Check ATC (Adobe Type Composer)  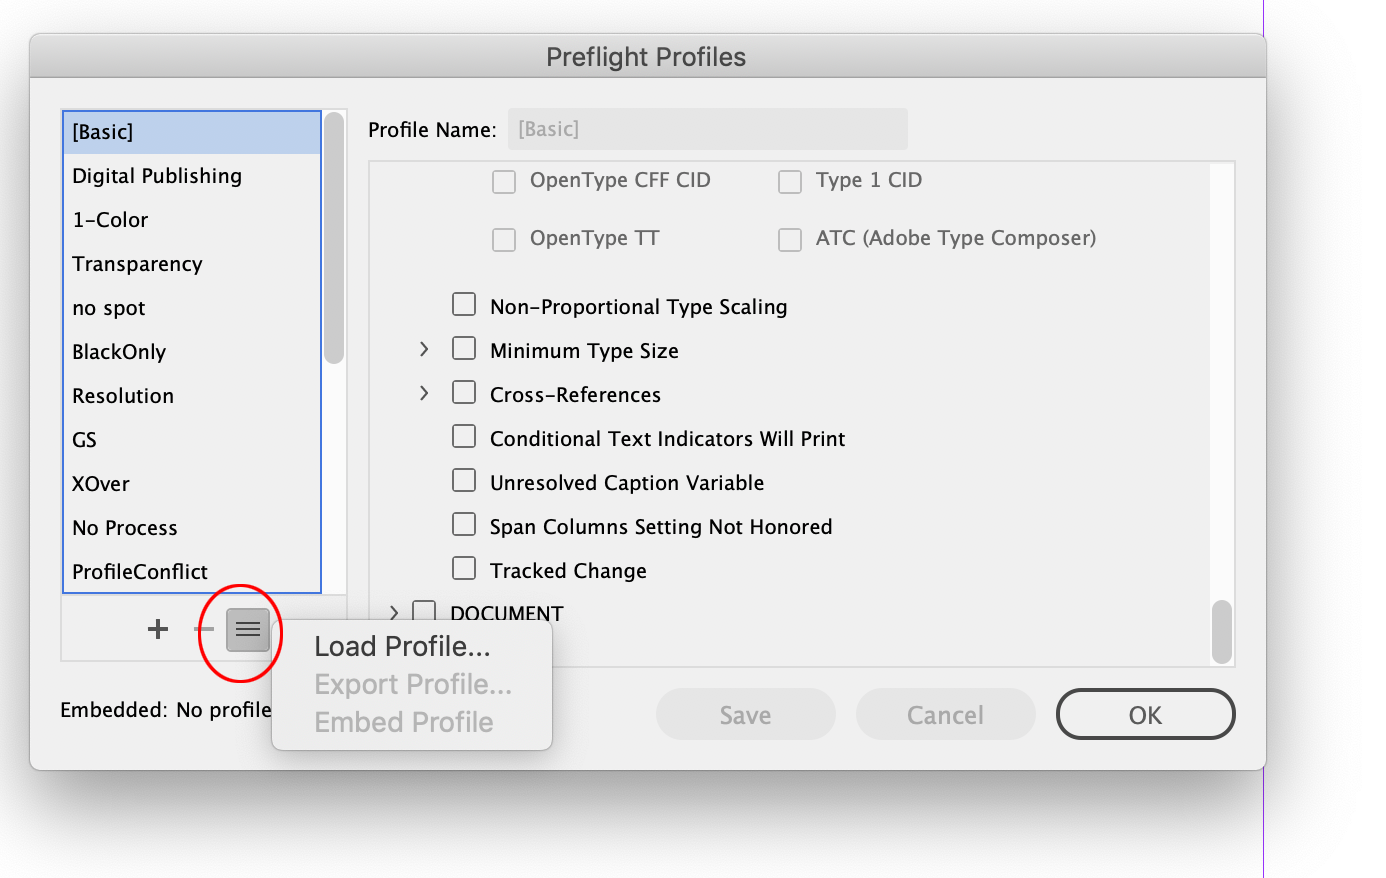(x=790, y=239)
